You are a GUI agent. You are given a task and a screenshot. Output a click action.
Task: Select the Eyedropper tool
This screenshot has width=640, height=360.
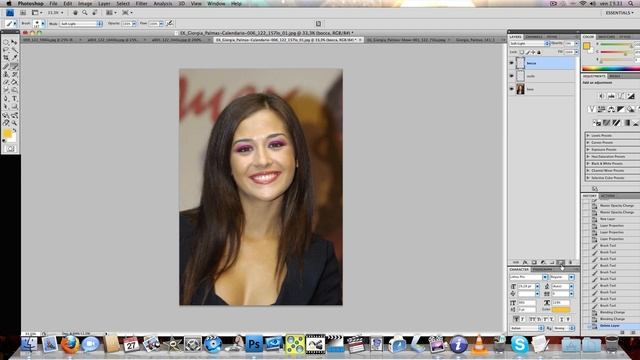(14, 58)
